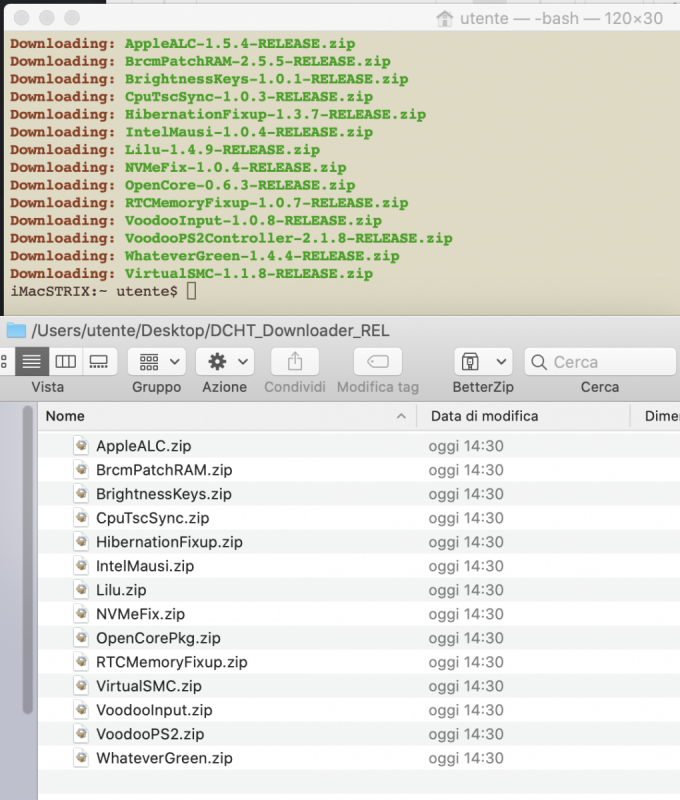Click the Finder sidebar scrollbar
Viewport: 680px width, 800px height.
pos(28,559)
